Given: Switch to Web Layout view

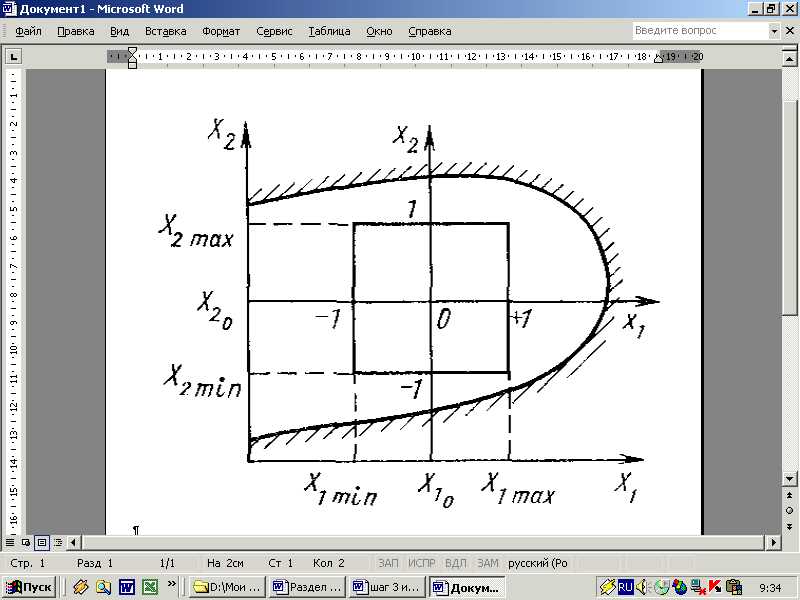Looking at the screenshot, I should (x=26, y=542).
